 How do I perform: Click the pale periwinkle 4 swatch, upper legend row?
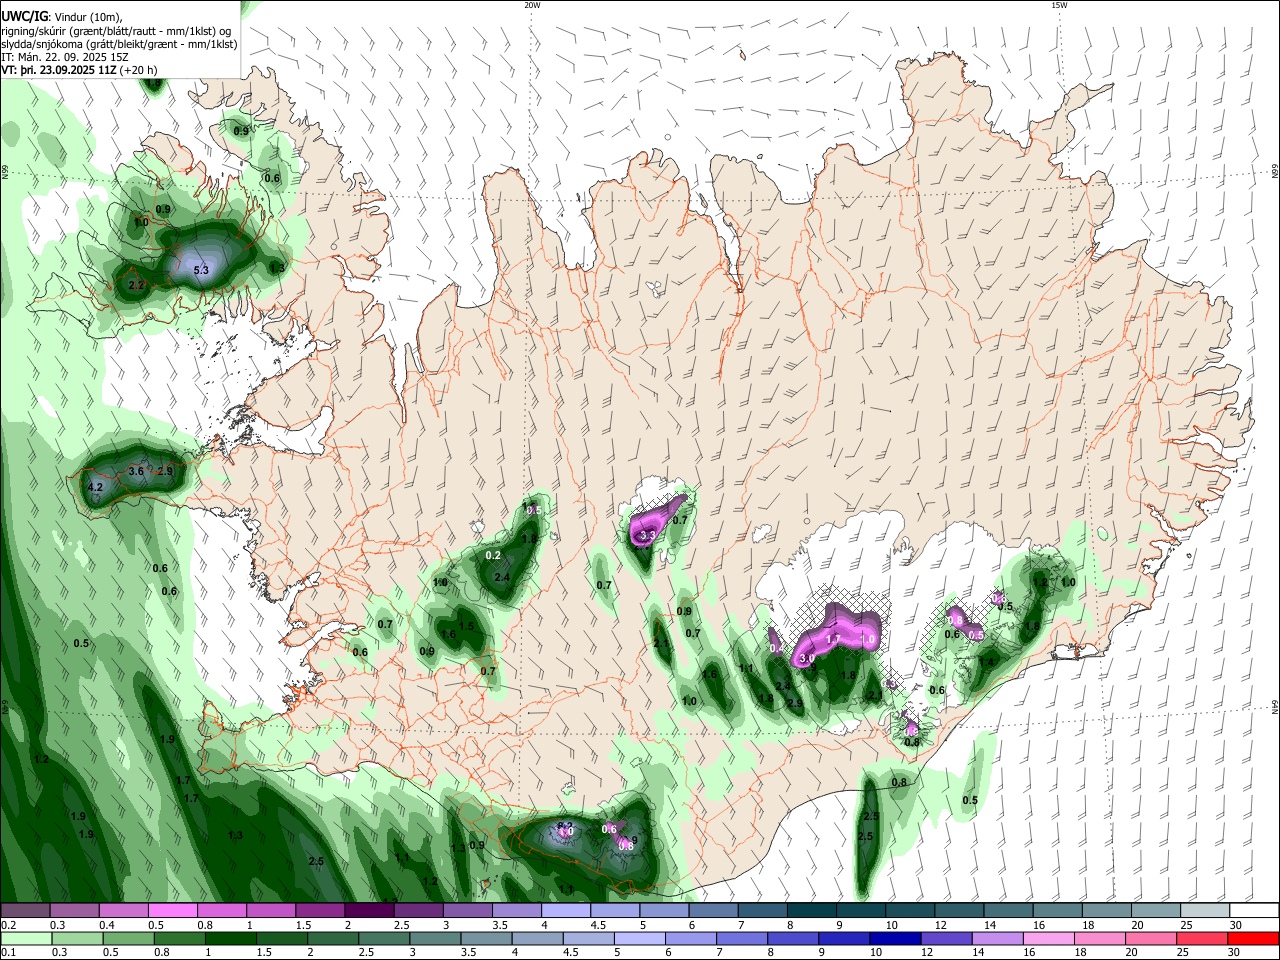567,911
